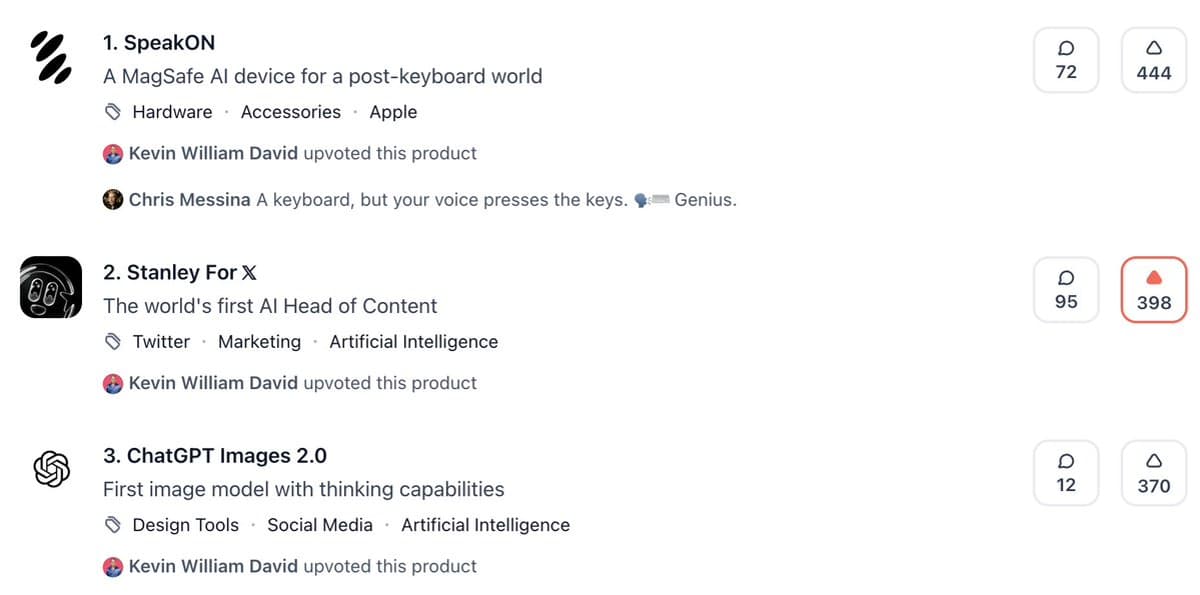Upvote SpeakON with 444 votes
The height and width of the screenshot is (595, 1200).
tap(1153, 60)
